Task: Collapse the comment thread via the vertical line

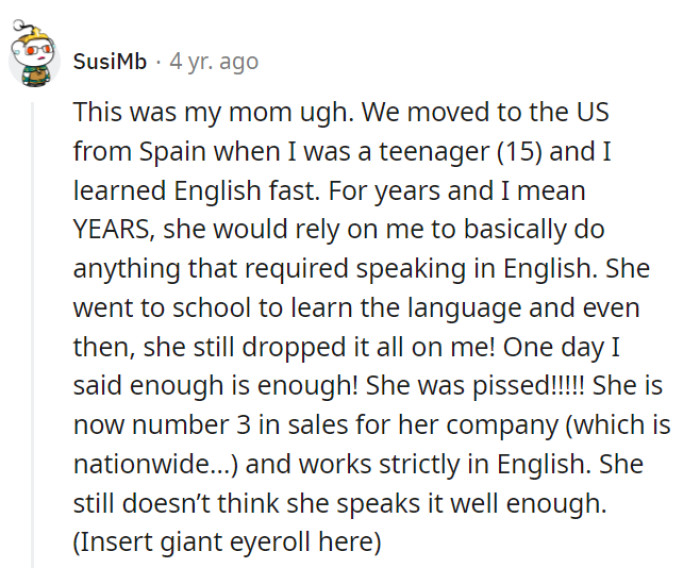Action: point(33,330)
